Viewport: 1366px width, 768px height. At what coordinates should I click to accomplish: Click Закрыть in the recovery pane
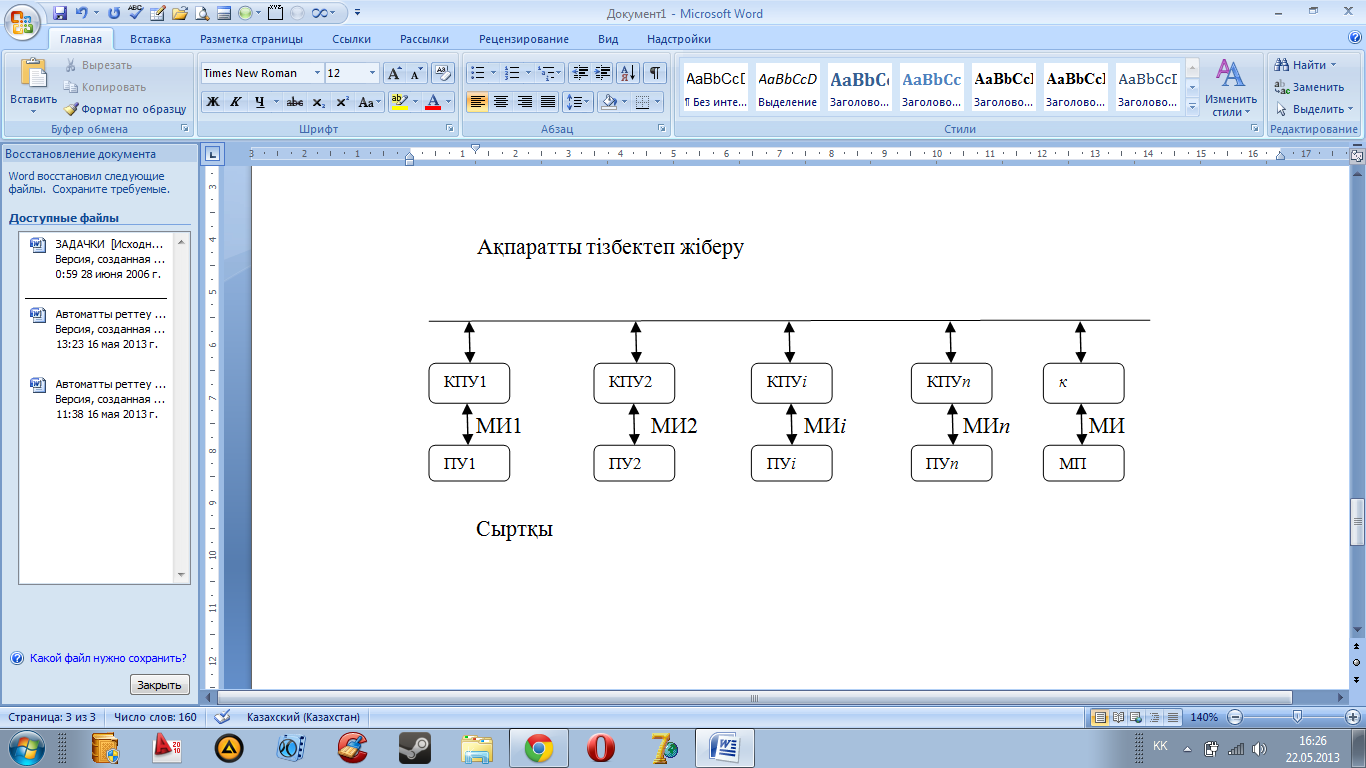(x=159, y=685)
